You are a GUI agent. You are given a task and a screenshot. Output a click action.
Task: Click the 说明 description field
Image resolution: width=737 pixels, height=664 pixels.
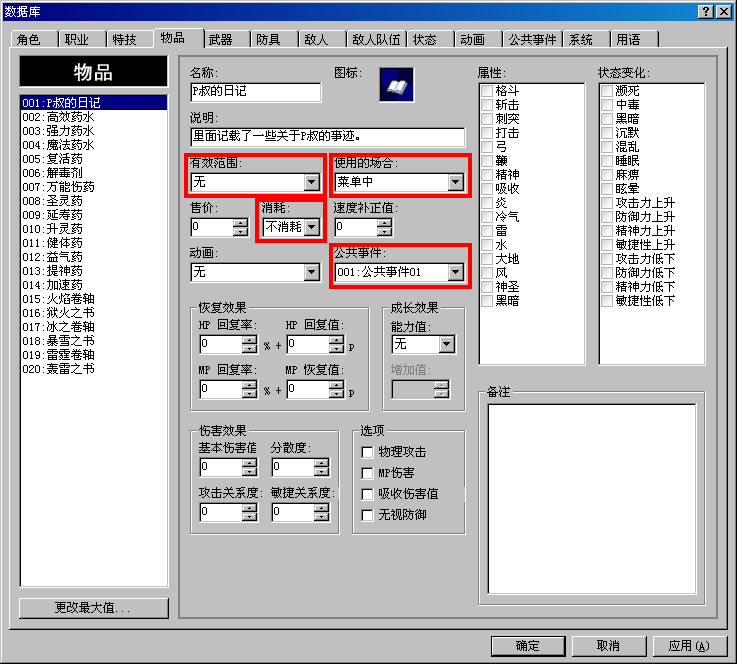(328, 137)
